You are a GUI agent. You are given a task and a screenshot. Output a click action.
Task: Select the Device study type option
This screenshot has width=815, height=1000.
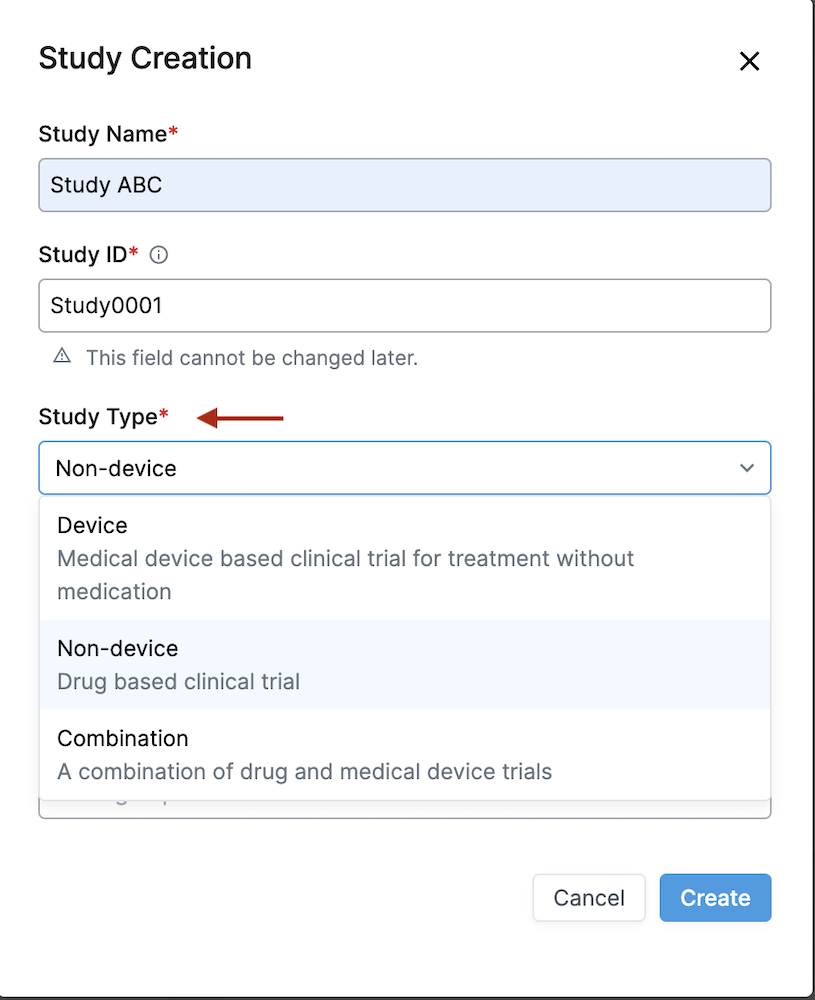tap(405, 559)
